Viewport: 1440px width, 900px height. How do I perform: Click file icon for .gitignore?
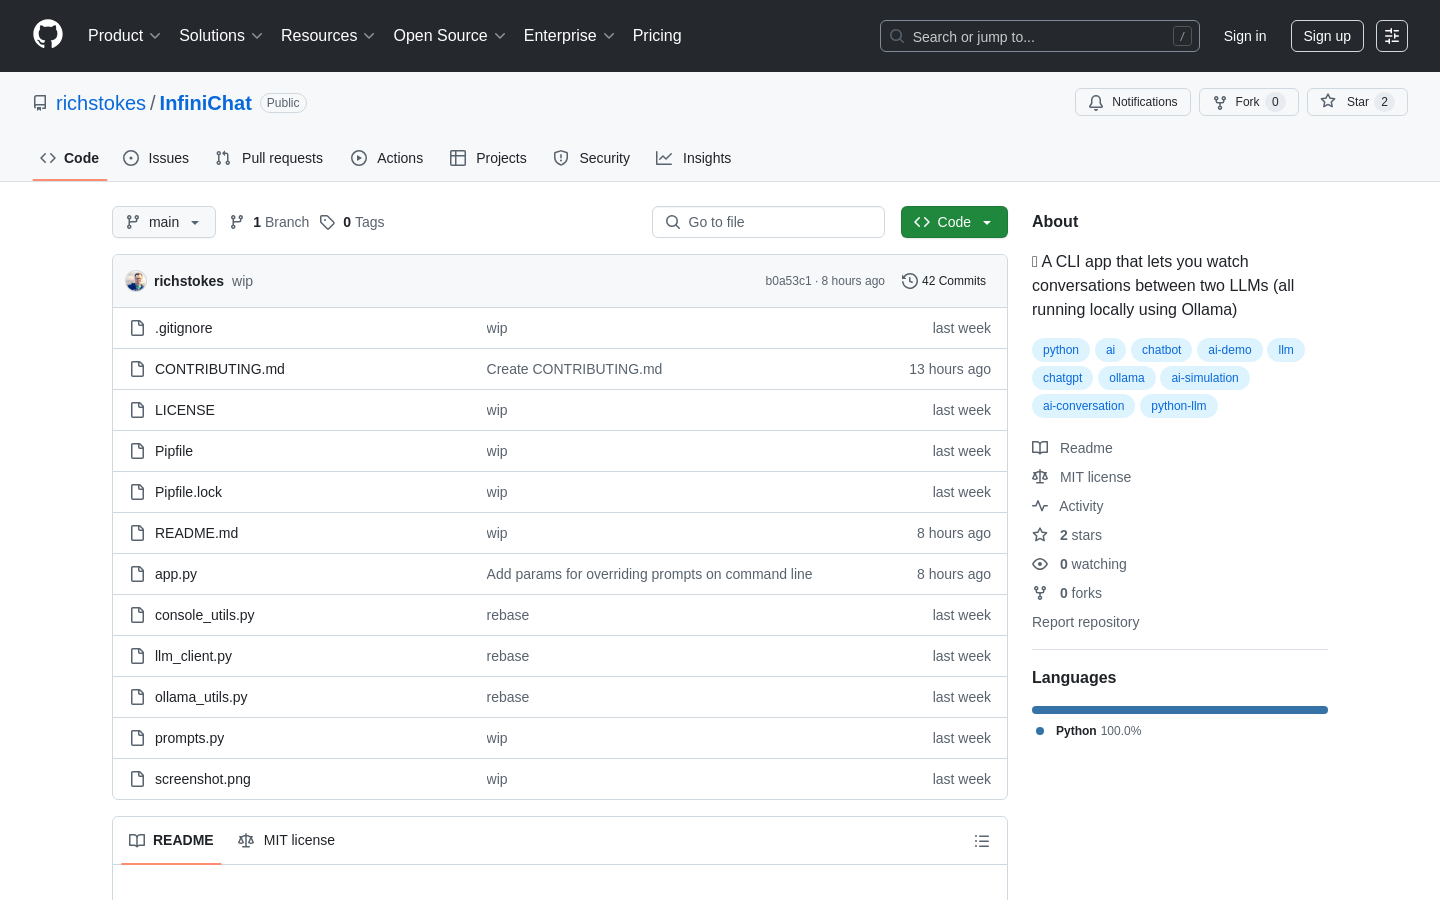click(x=138, y=328)
